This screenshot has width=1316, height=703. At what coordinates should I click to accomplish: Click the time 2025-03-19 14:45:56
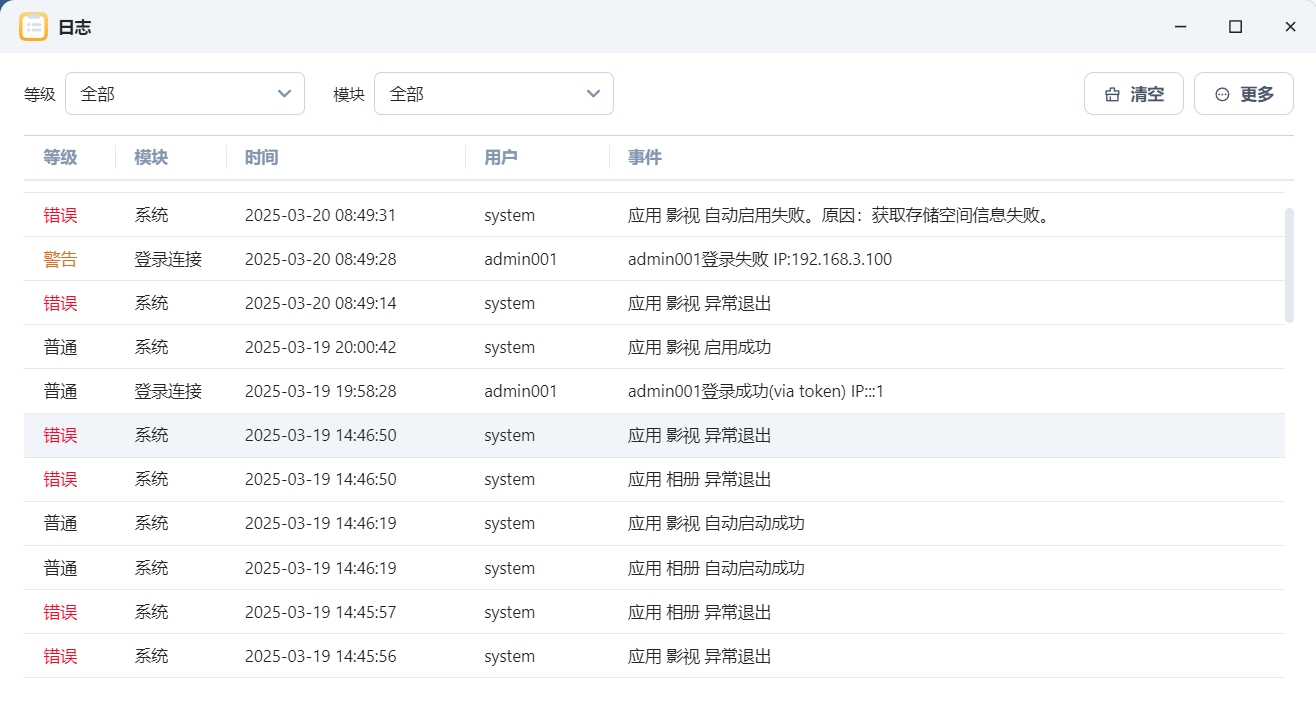(320, 656)
